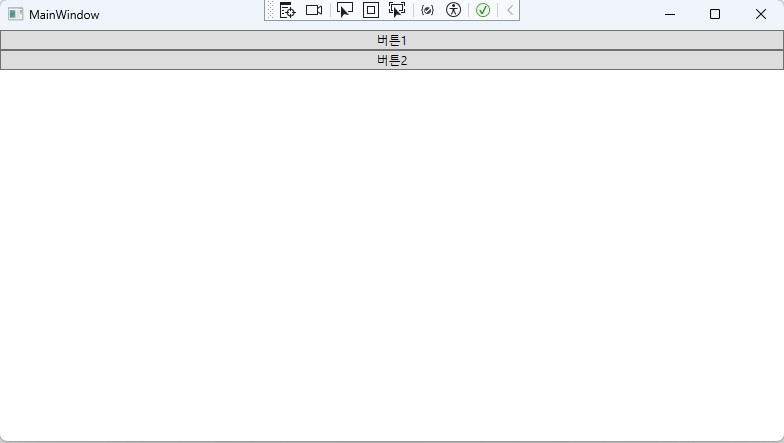Viewport: 784px width, 443px height.
Task: Click the MainWindow title text
Action: (64, 15)
